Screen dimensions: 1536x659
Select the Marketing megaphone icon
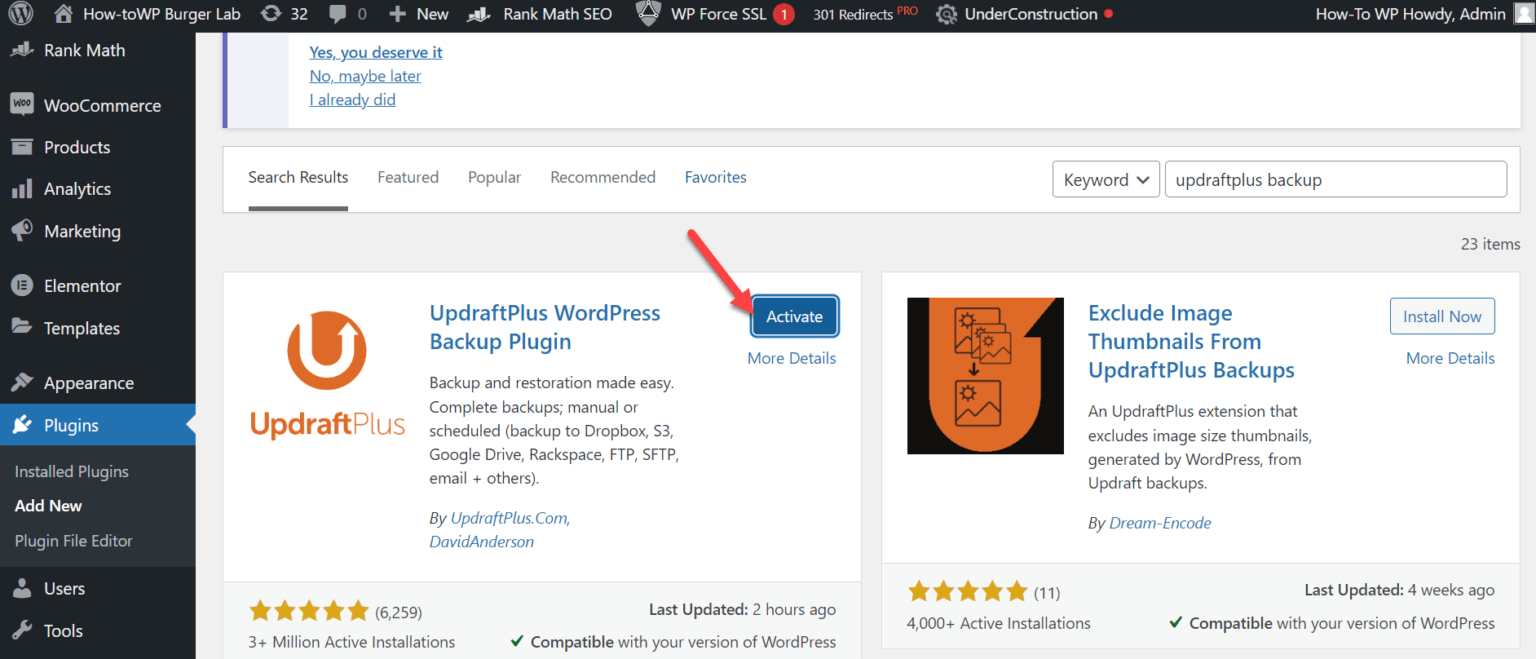(x=21, y=231)
